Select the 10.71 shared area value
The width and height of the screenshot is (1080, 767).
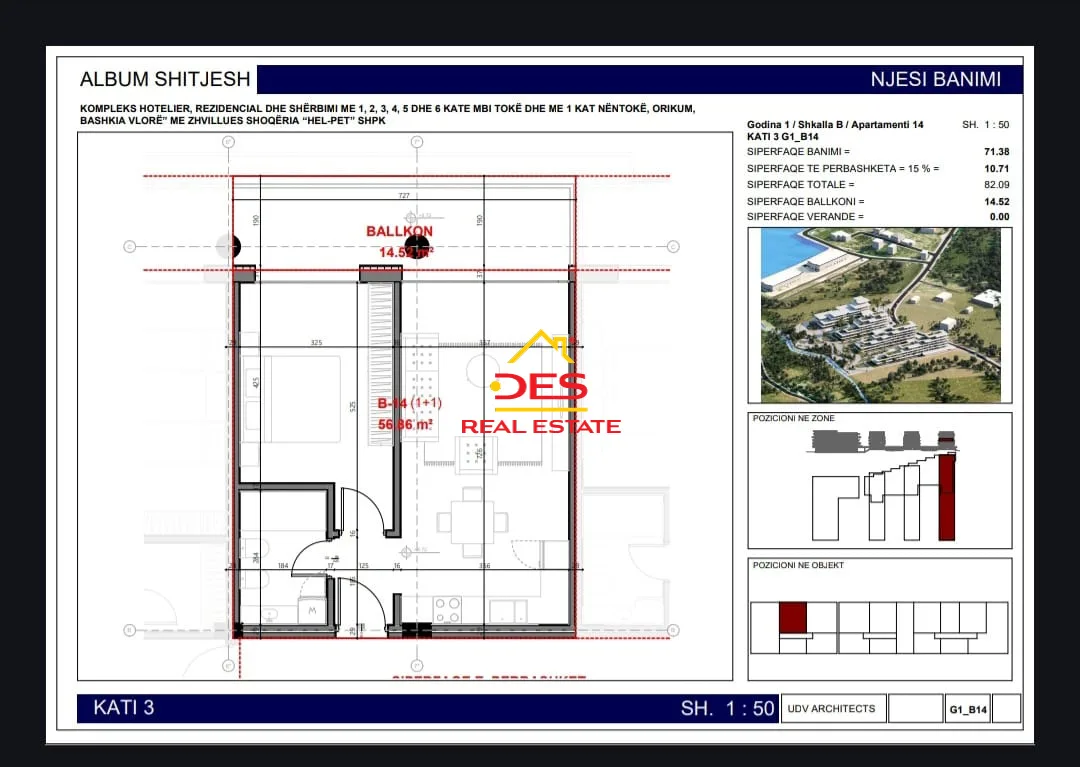[x=997, y=169]
